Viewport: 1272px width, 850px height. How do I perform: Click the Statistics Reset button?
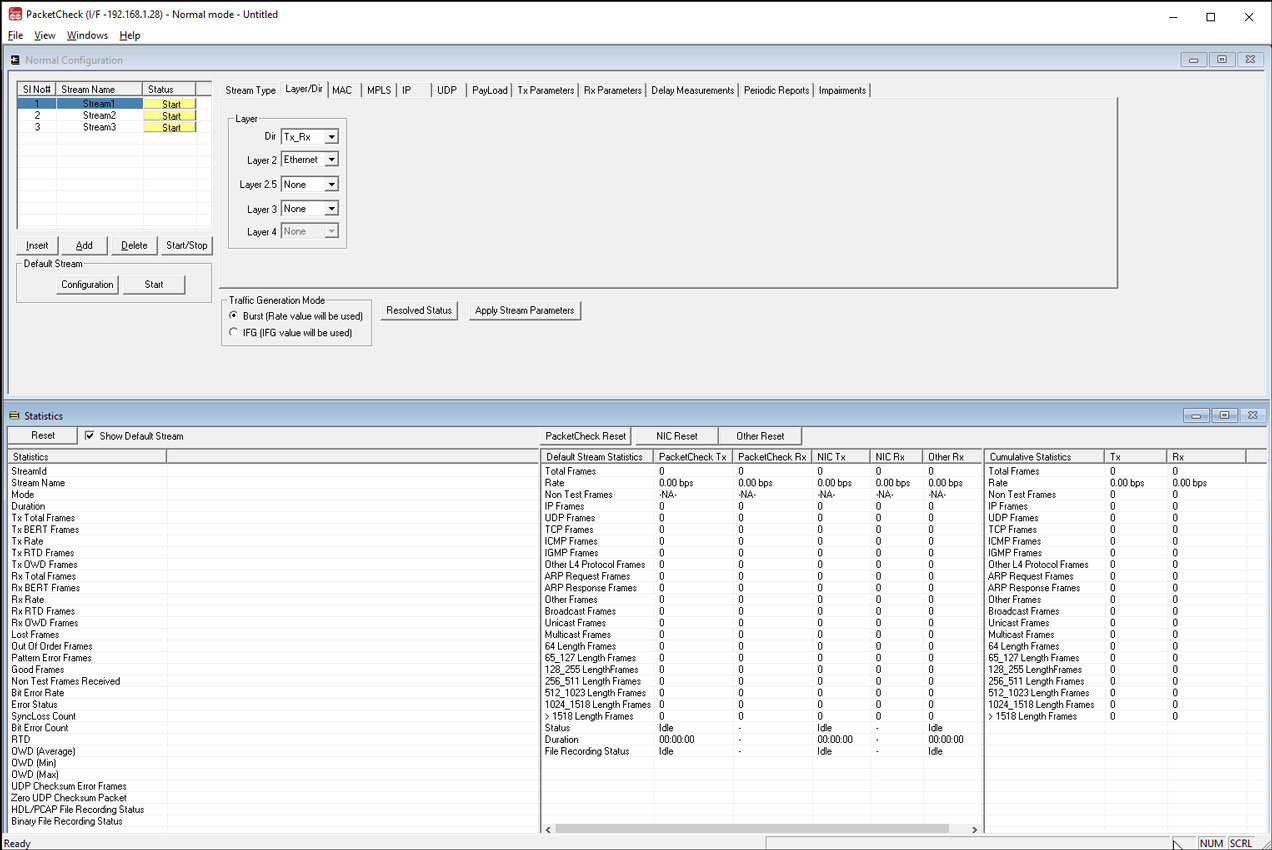point(43,436)
